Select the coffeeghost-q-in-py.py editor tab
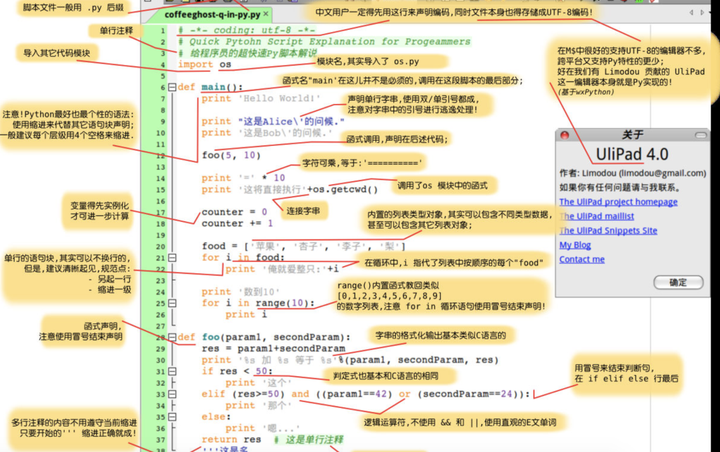720x452 pixels. pyautogui.click(x=212, y=15)
